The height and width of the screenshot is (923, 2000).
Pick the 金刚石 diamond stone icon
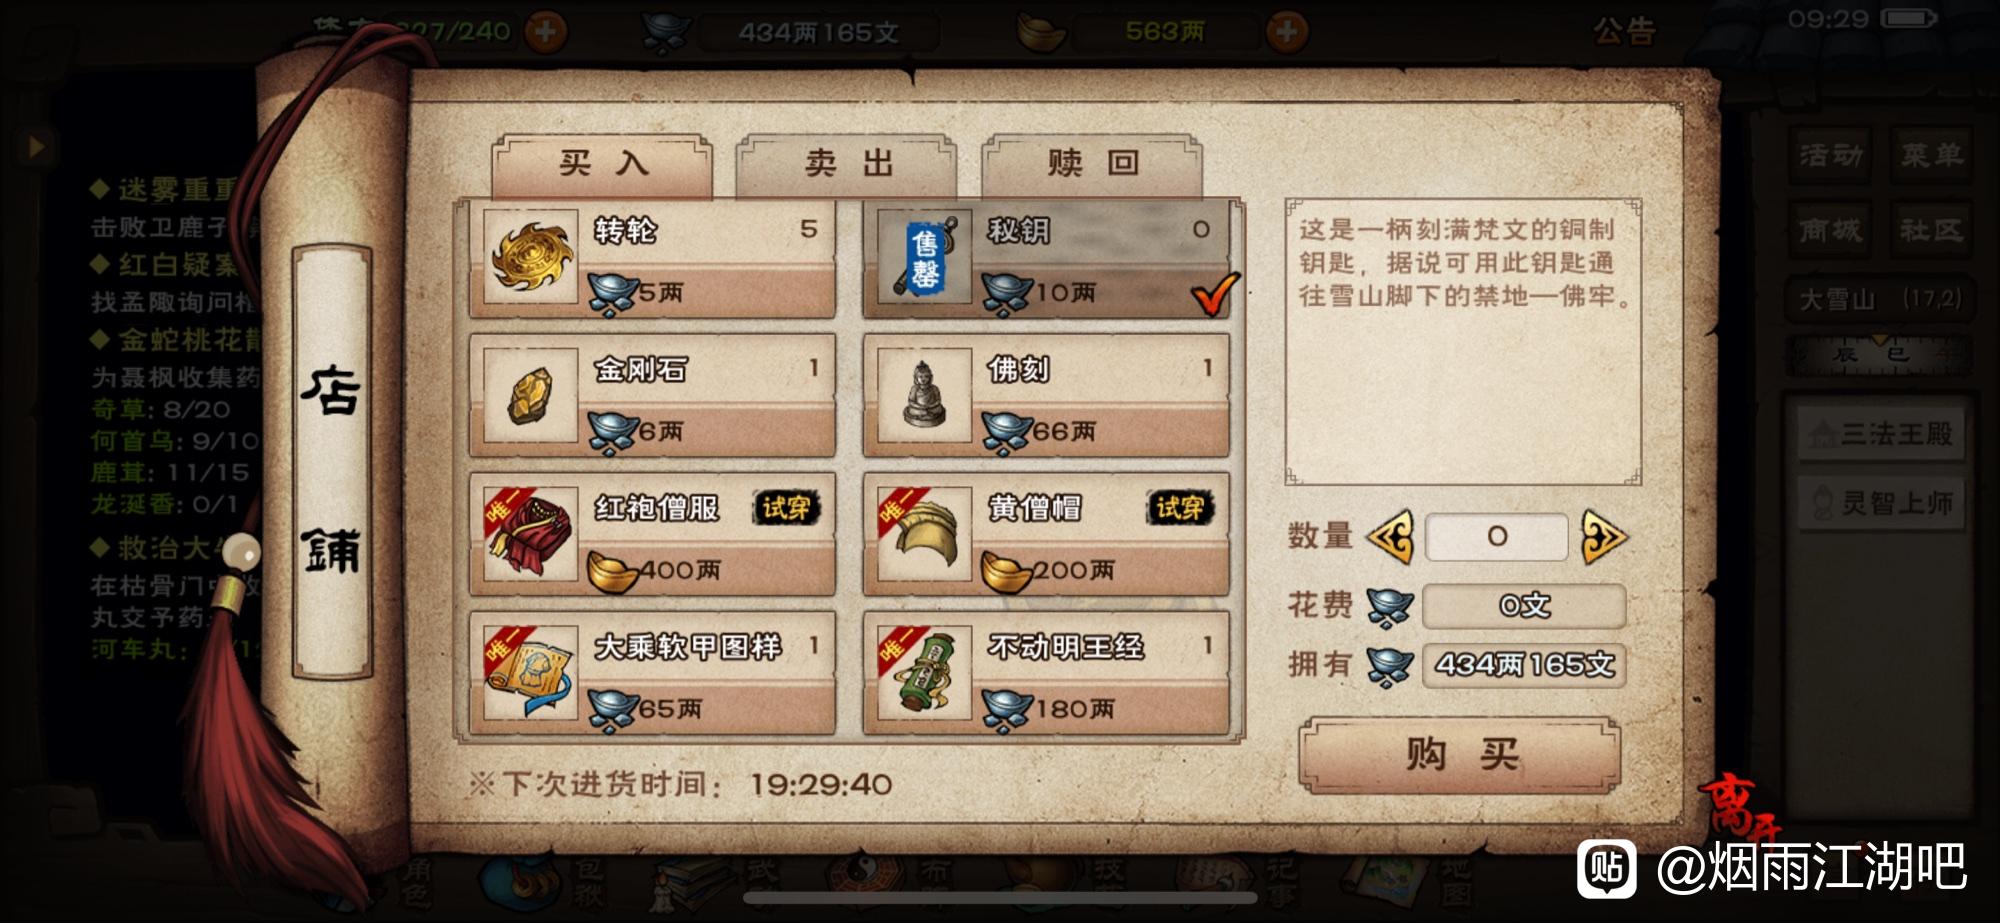click(530, 395)
